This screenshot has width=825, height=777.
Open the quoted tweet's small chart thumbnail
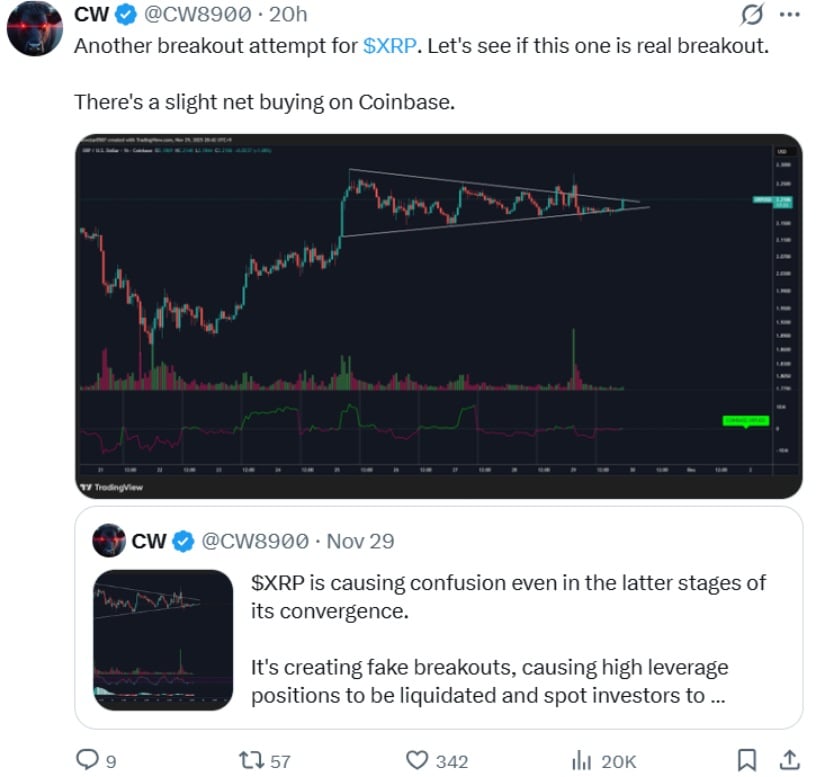click(162, 640)
